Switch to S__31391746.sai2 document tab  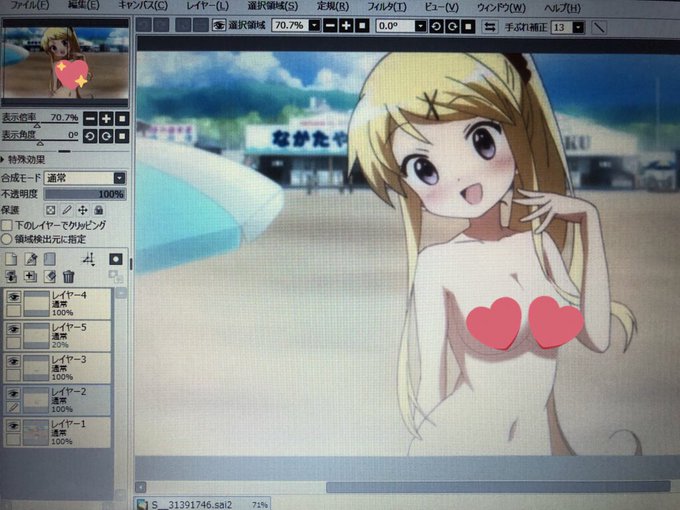click(x=203, y=504)
